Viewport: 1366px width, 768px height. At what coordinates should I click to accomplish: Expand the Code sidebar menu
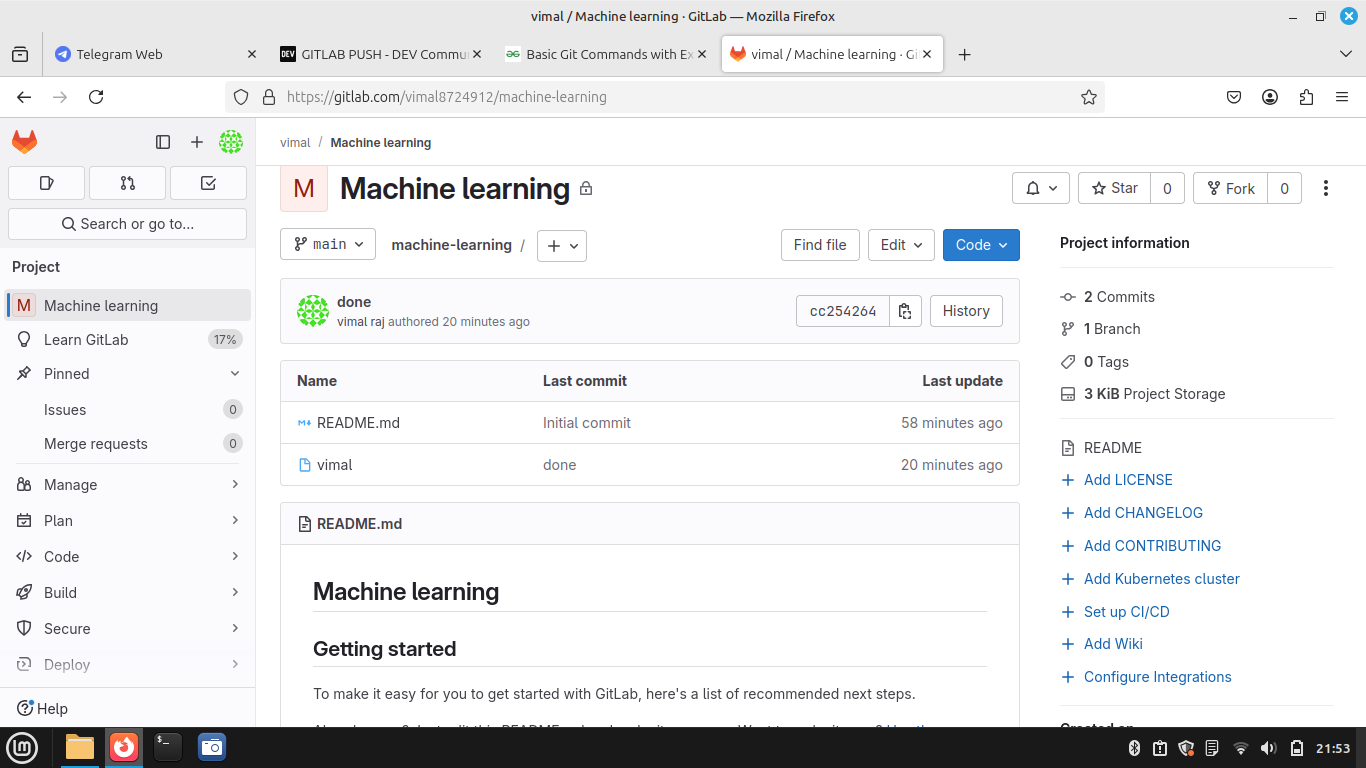[x=127, y=557]
